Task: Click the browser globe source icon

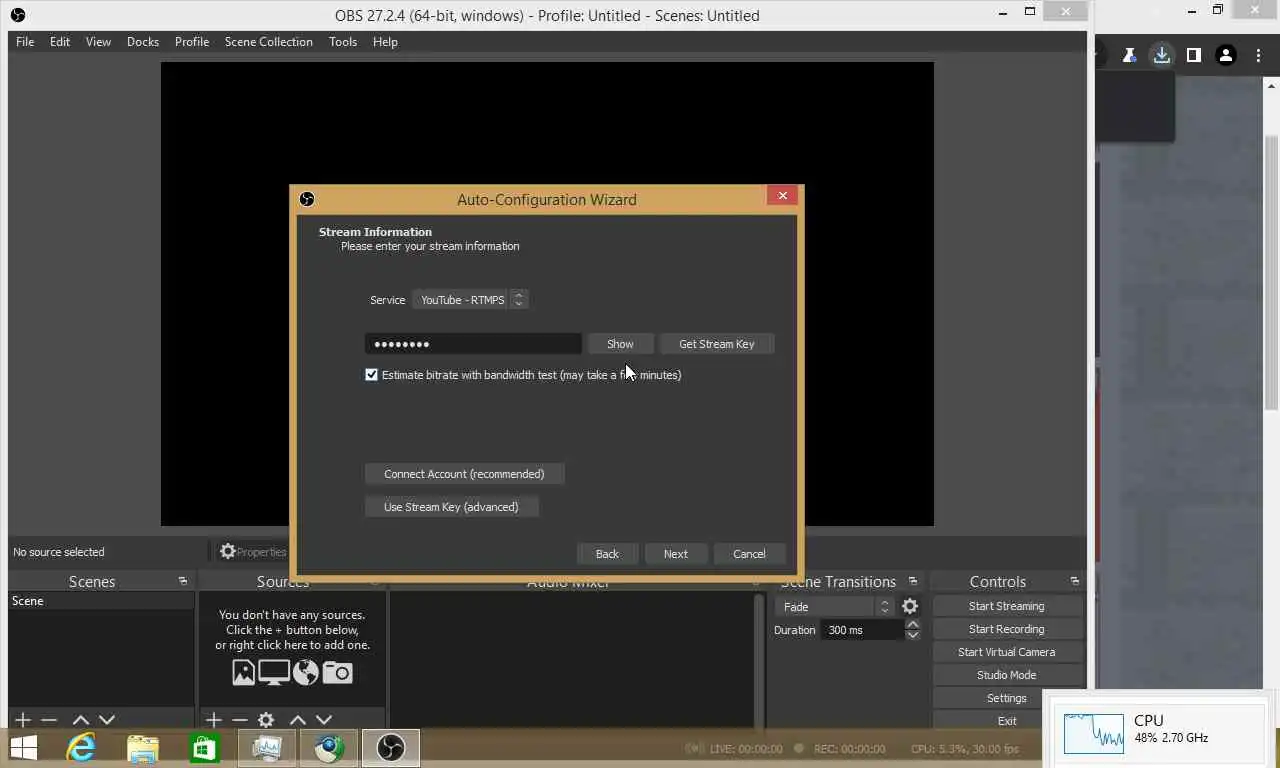Action: 306,673
